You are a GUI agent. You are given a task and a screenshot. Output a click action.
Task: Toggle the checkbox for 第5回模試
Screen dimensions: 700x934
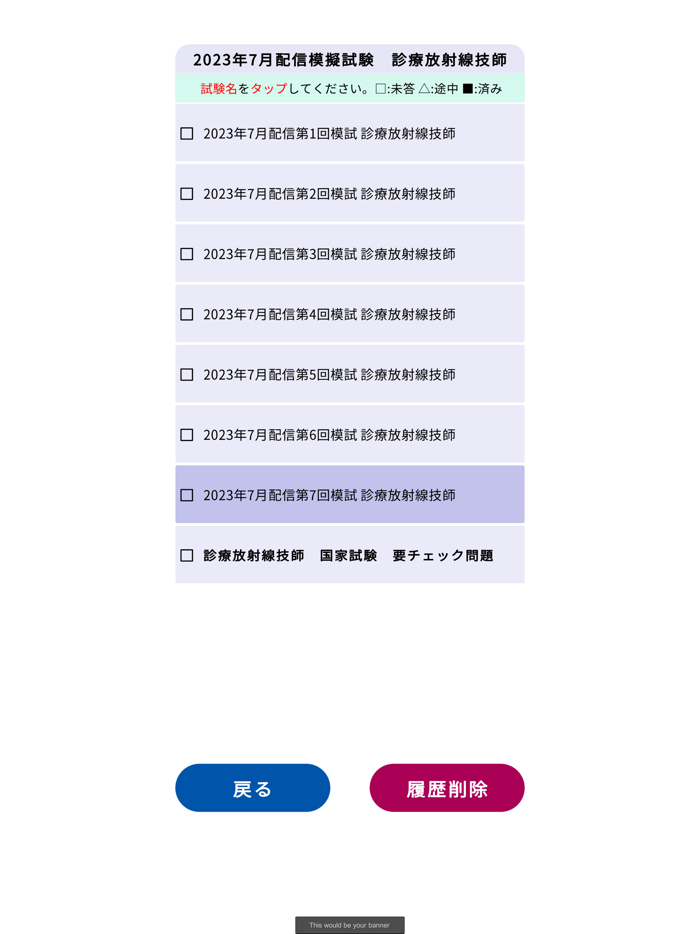coord(186,374)
